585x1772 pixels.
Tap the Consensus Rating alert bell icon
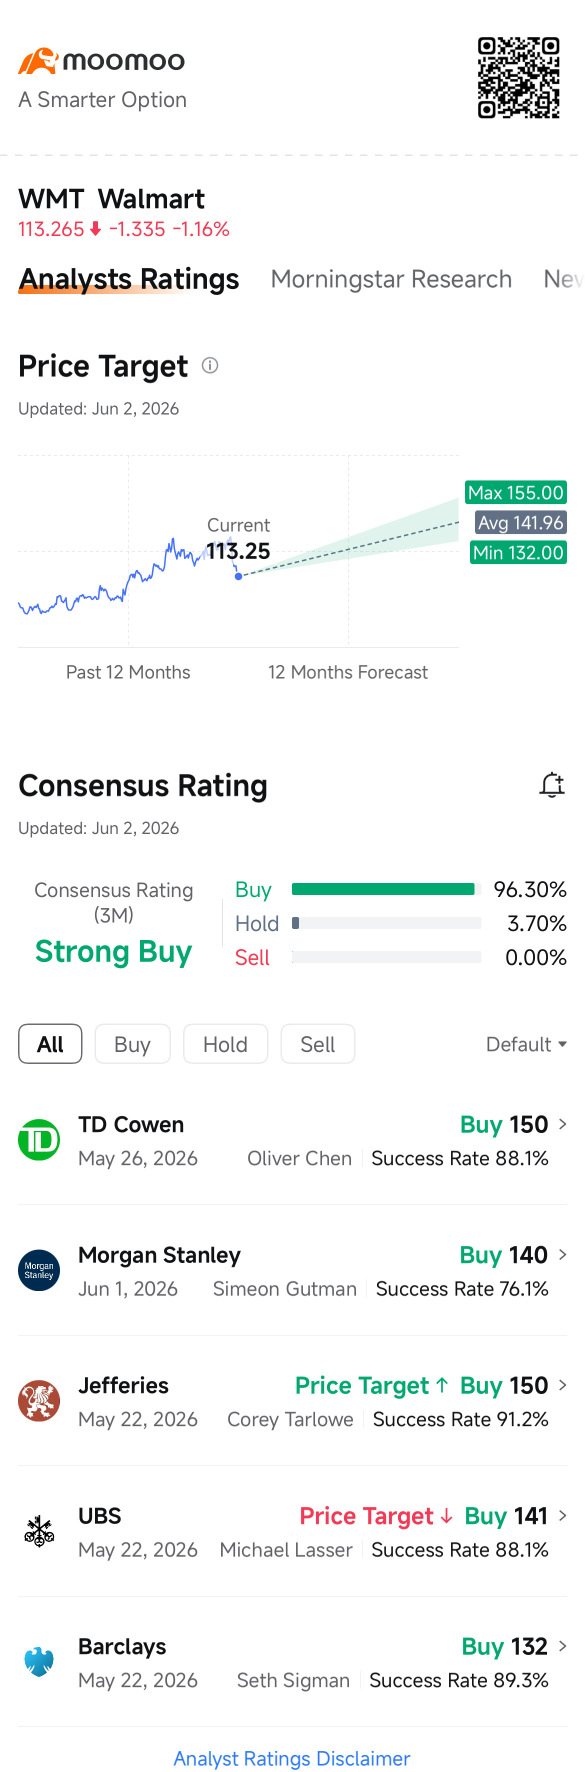click(552, 785)
